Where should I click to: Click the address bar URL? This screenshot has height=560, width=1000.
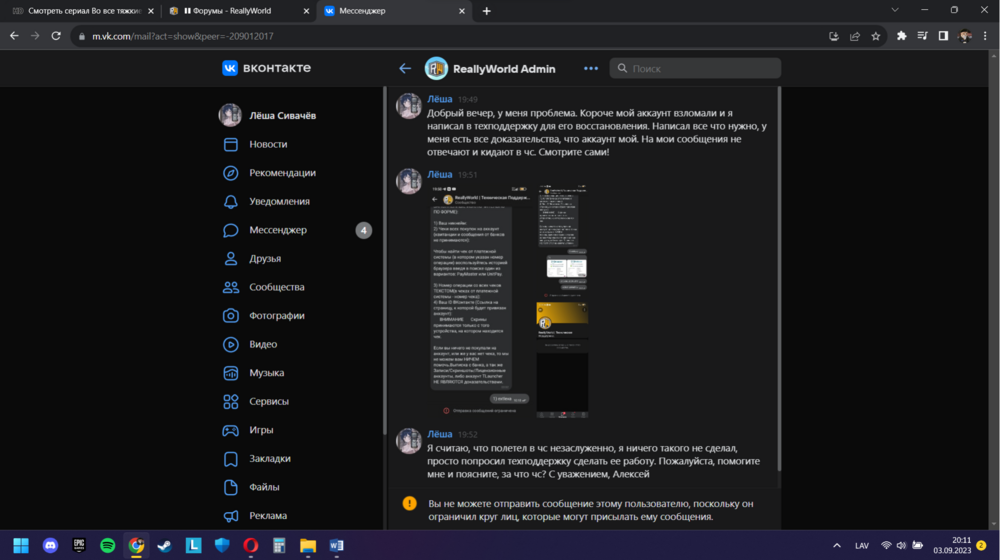click(x=182, y=36)
